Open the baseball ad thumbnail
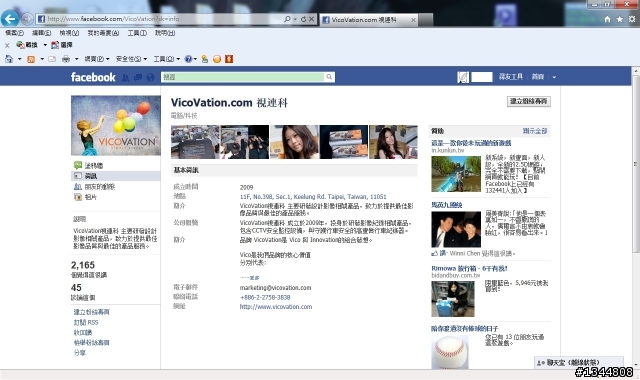 tap(450, 351)
